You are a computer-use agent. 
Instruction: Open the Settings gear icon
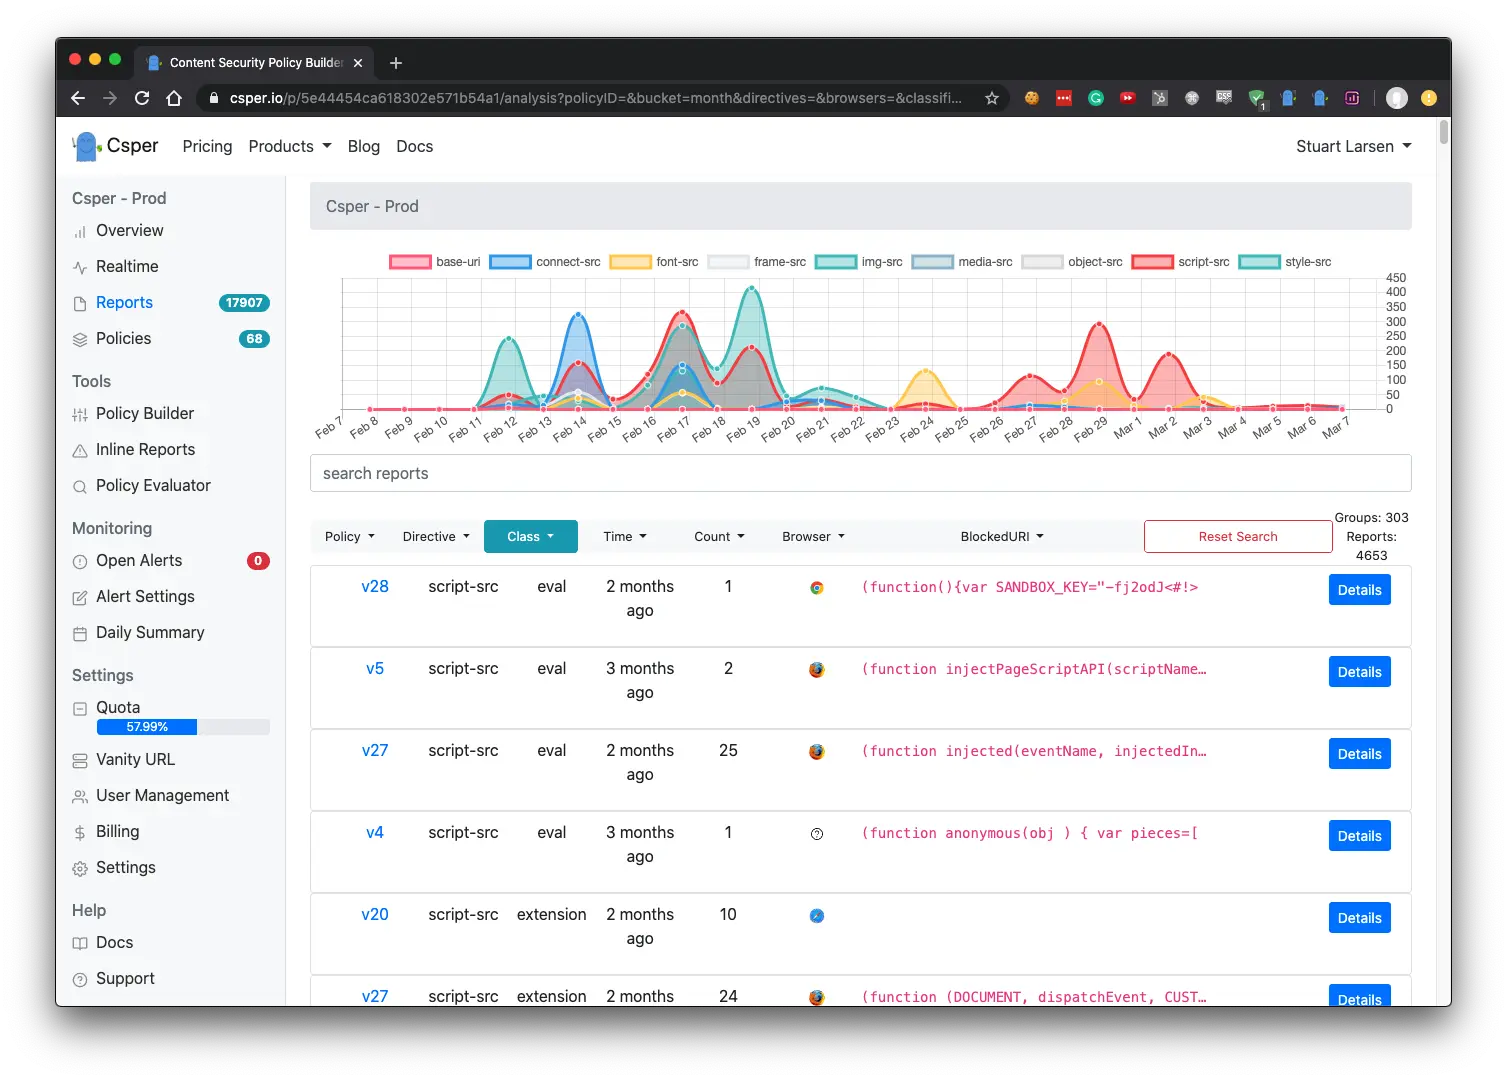tap(80, 869)
